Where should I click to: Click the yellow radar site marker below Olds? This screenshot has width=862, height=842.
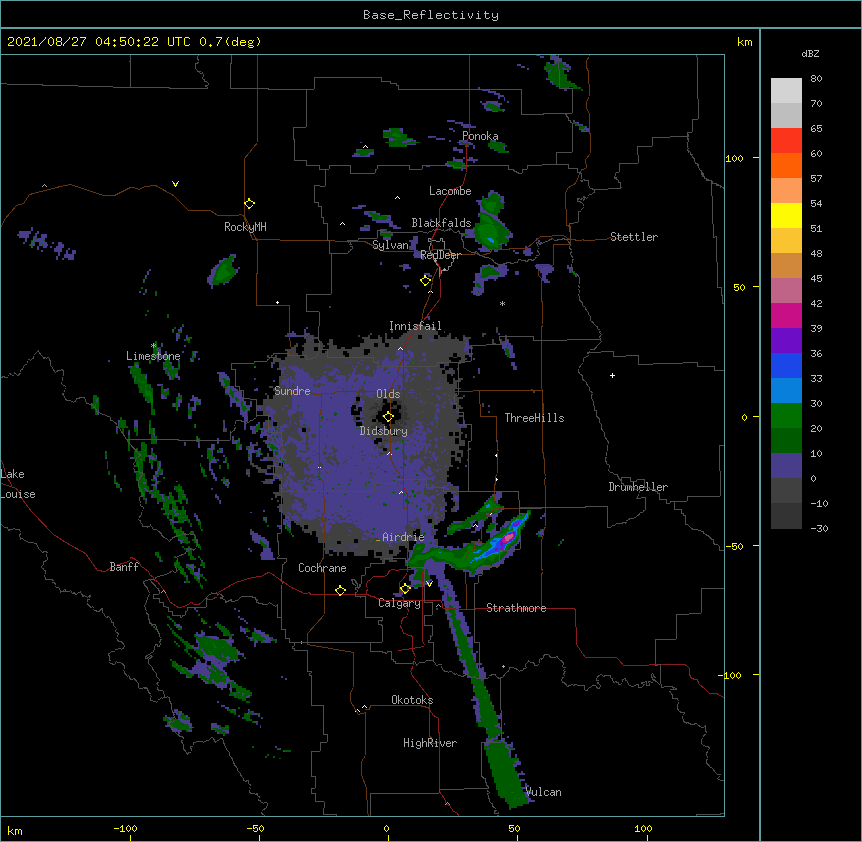(x=388, y=417)
